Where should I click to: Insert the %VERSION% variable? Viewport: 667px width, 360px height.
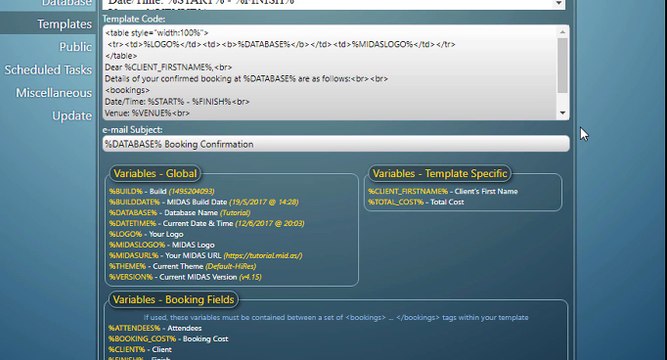pos(131,277)
